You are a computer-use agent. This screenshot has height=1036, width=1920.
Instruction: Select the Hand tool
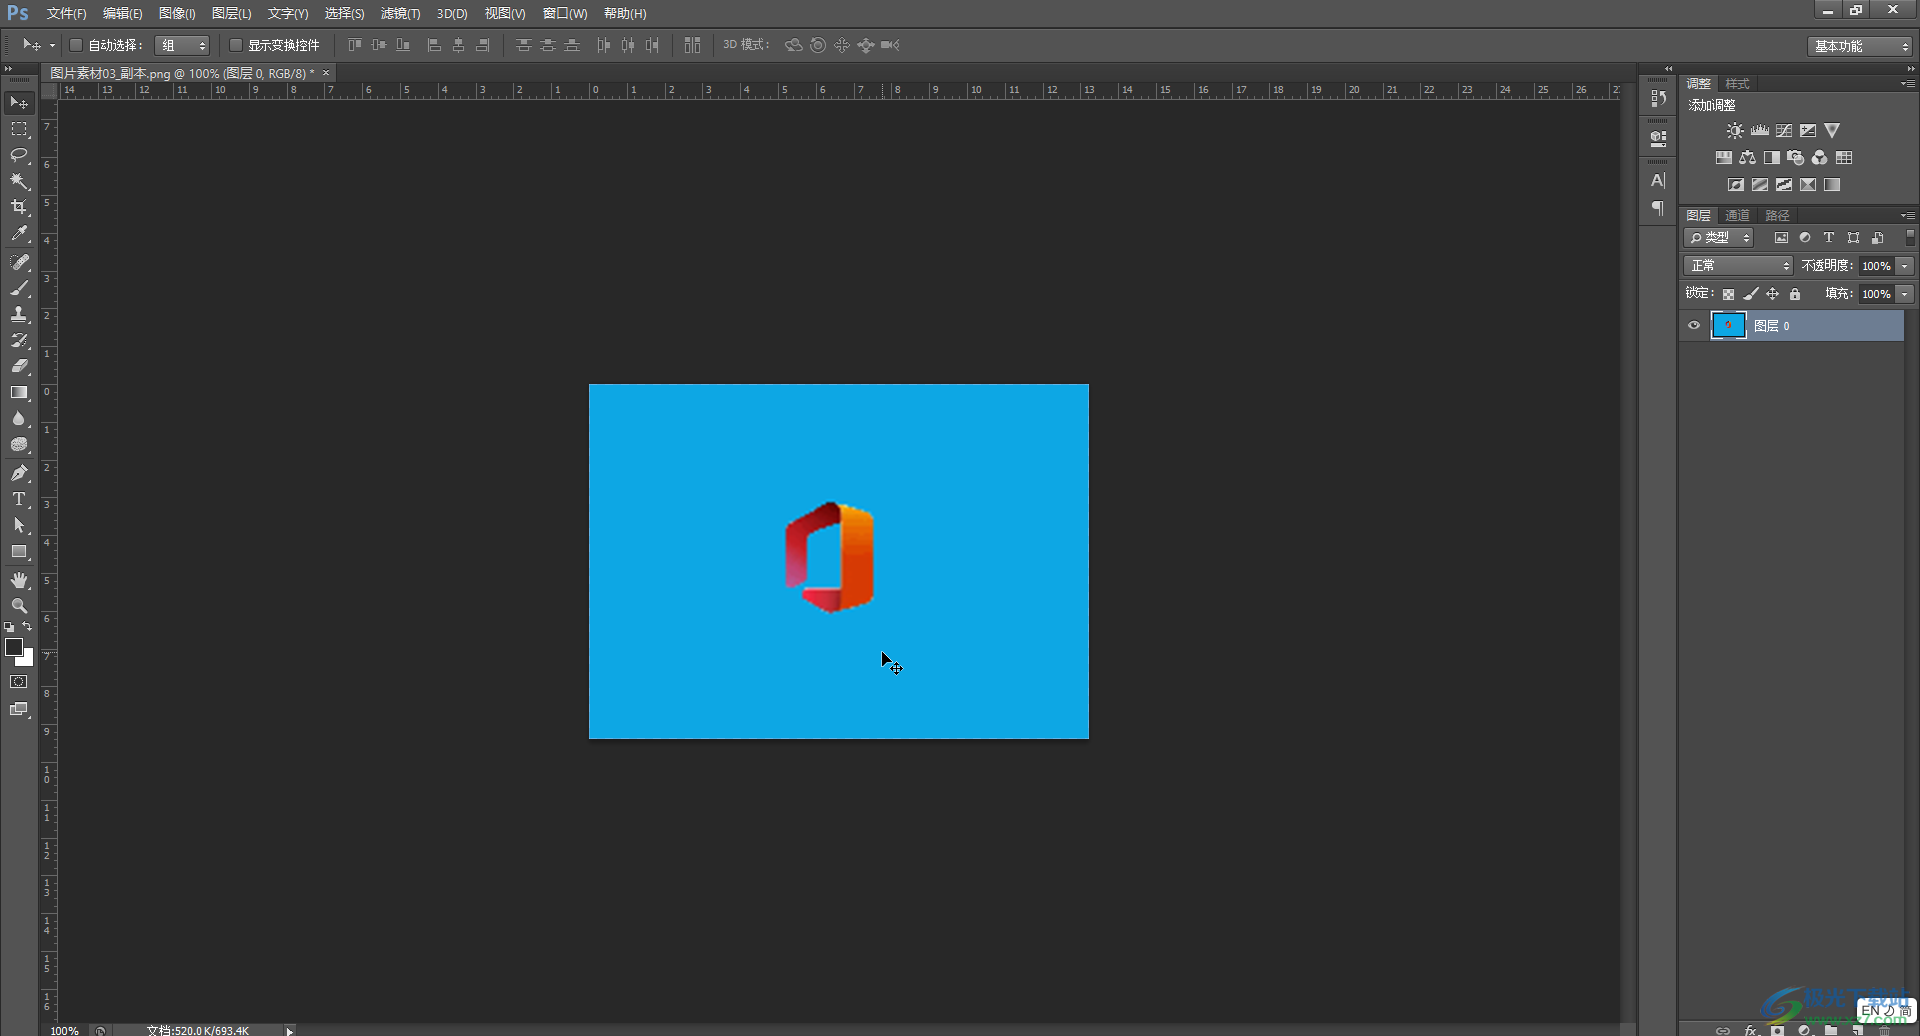click(19, 580)
